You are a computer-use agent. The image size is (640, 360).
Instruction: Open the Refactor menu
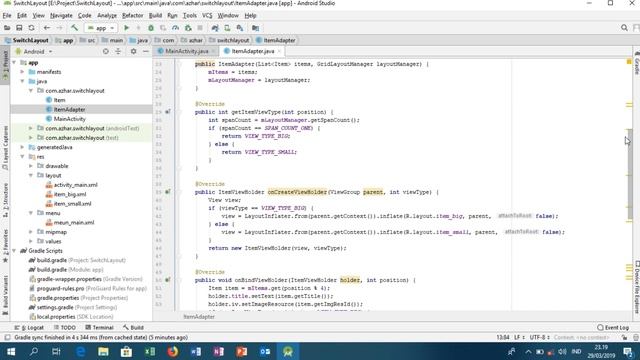click(x=133, y=16)
